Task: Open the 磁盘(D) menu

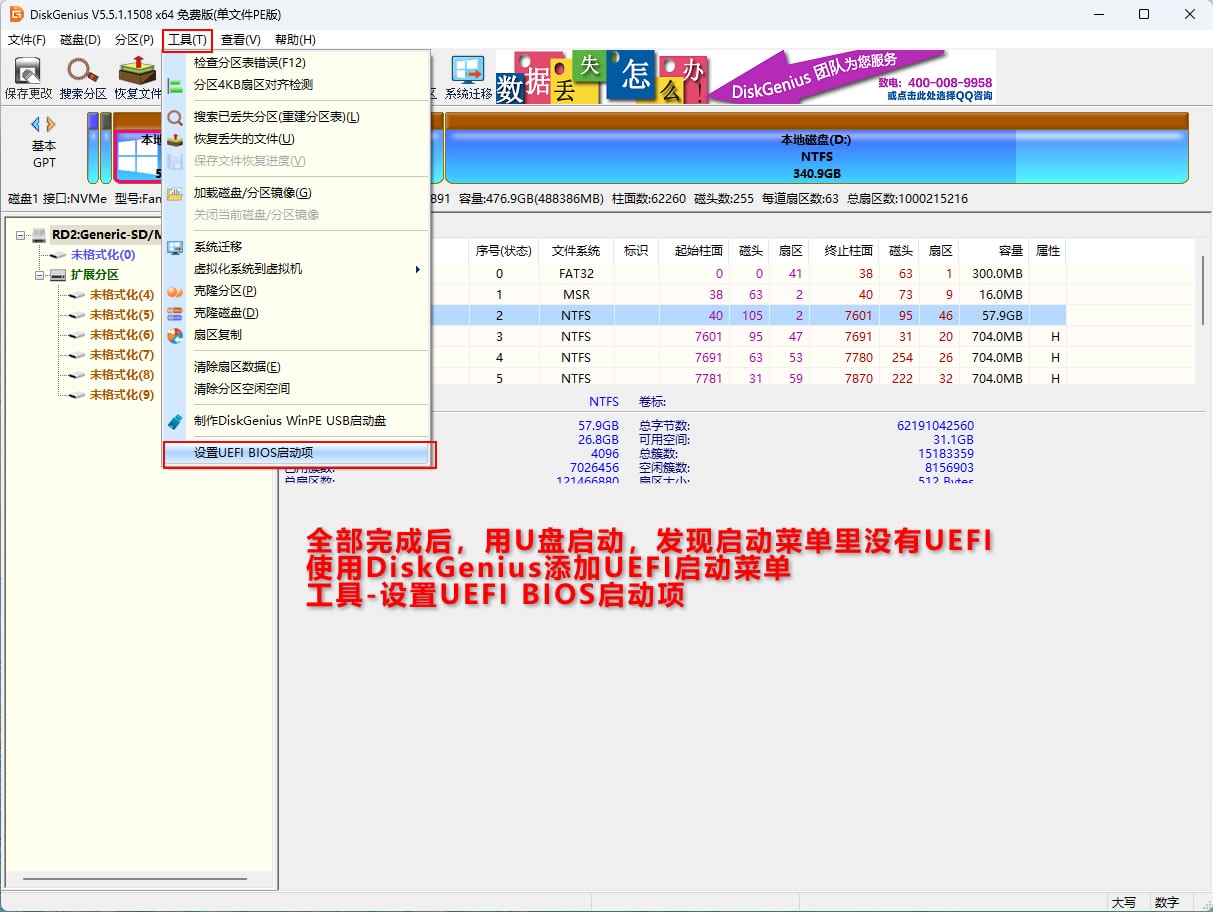Action: click(x=80, y=40)
